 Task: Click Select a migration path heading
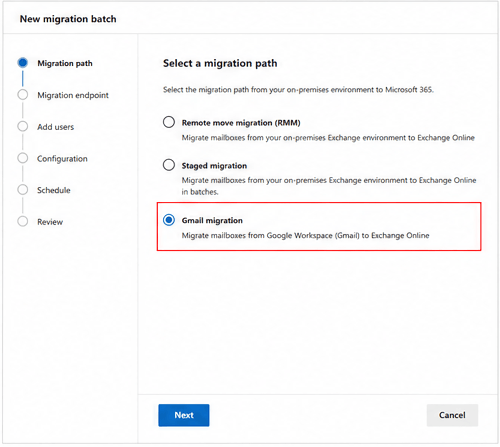(x=220, y=63)
